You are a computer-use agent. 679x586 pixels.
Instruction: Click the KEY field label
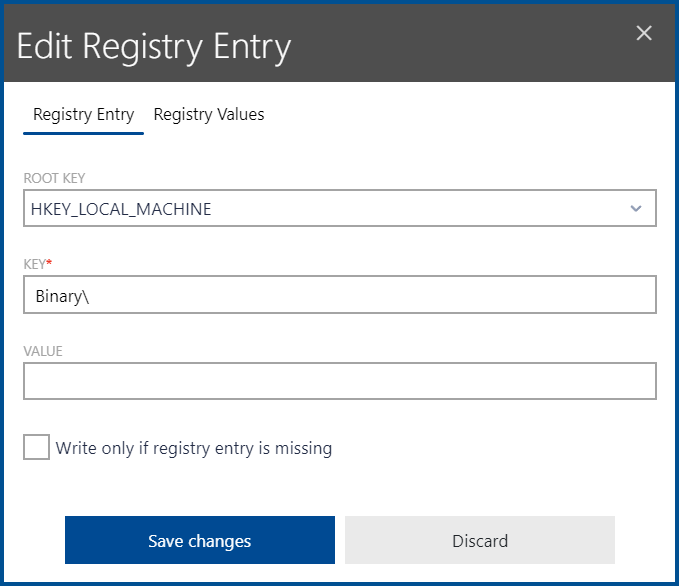[x=34, y=264]
